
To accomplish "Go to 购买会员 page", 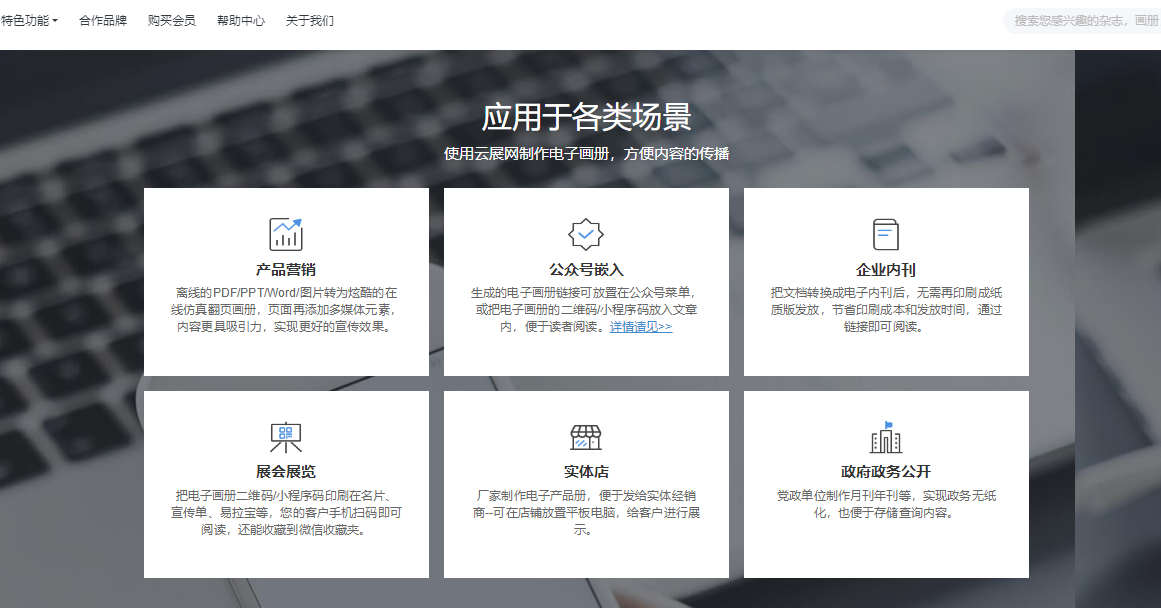I will pos(172,21).
